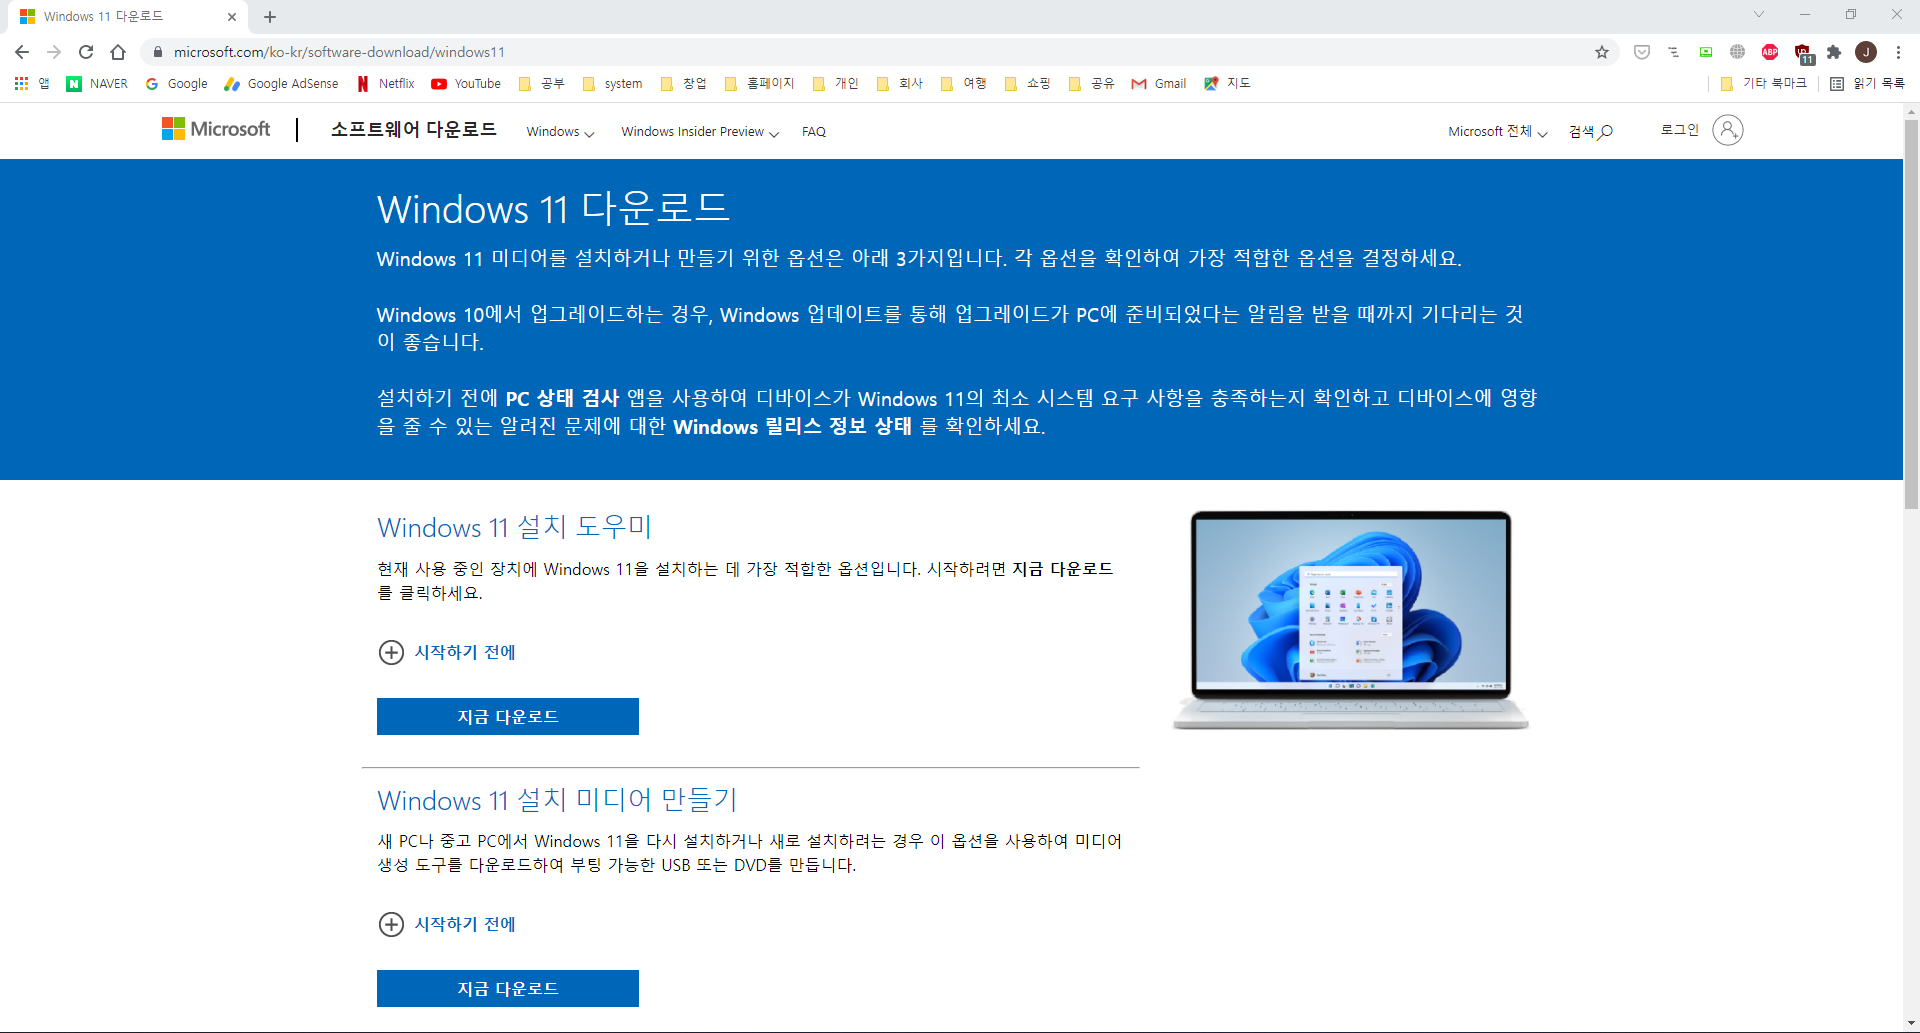The width and height of the screenshot is (1920, 1033).
Task: Click the page vertical scrollbar thumb
Action: pyautogui.click(x=1911, y=315)
